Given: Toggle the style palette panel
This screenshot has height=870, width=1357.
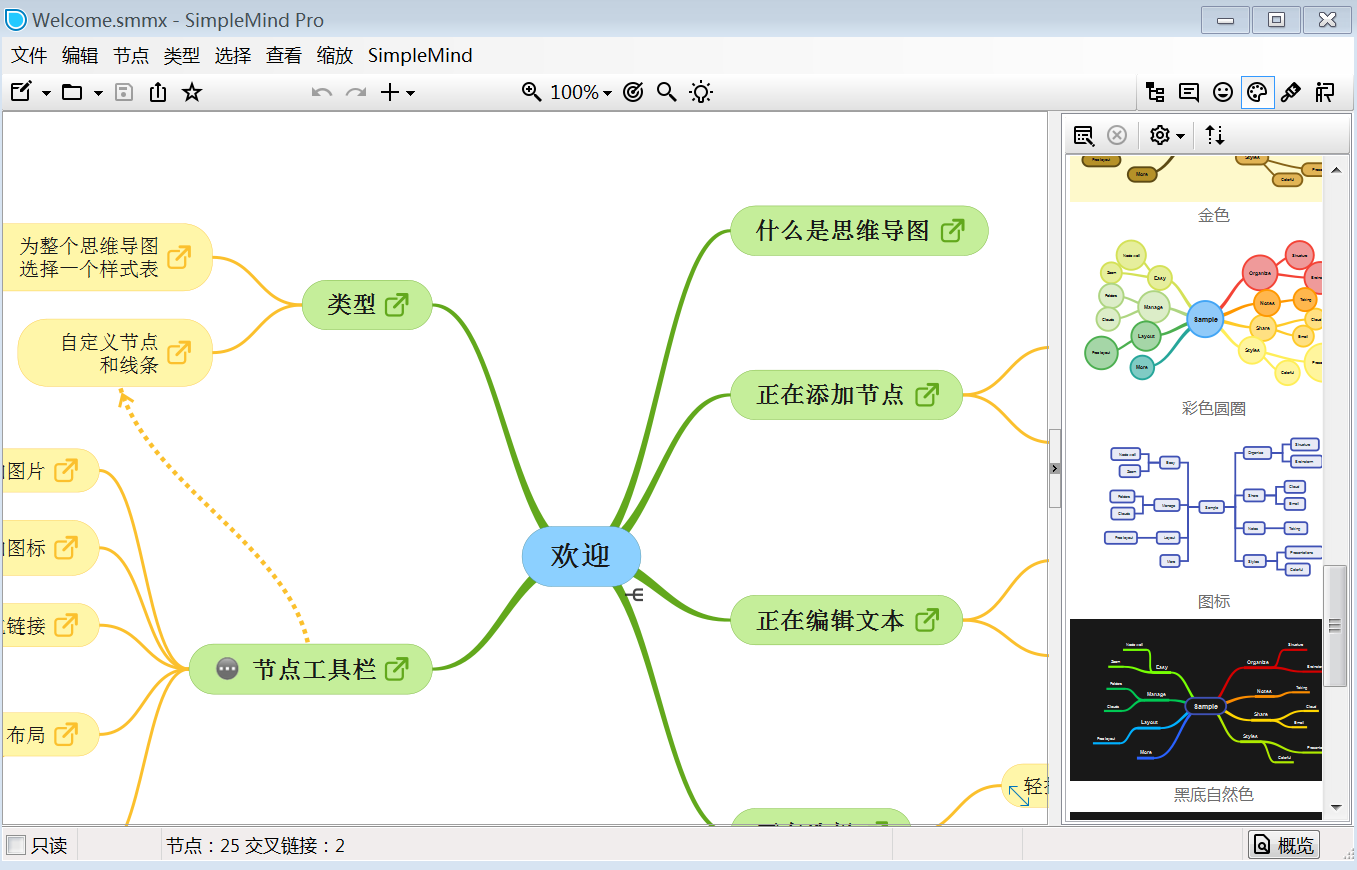Looking at the screenshot, I should pyautogui.click(x=1257, y=93).
